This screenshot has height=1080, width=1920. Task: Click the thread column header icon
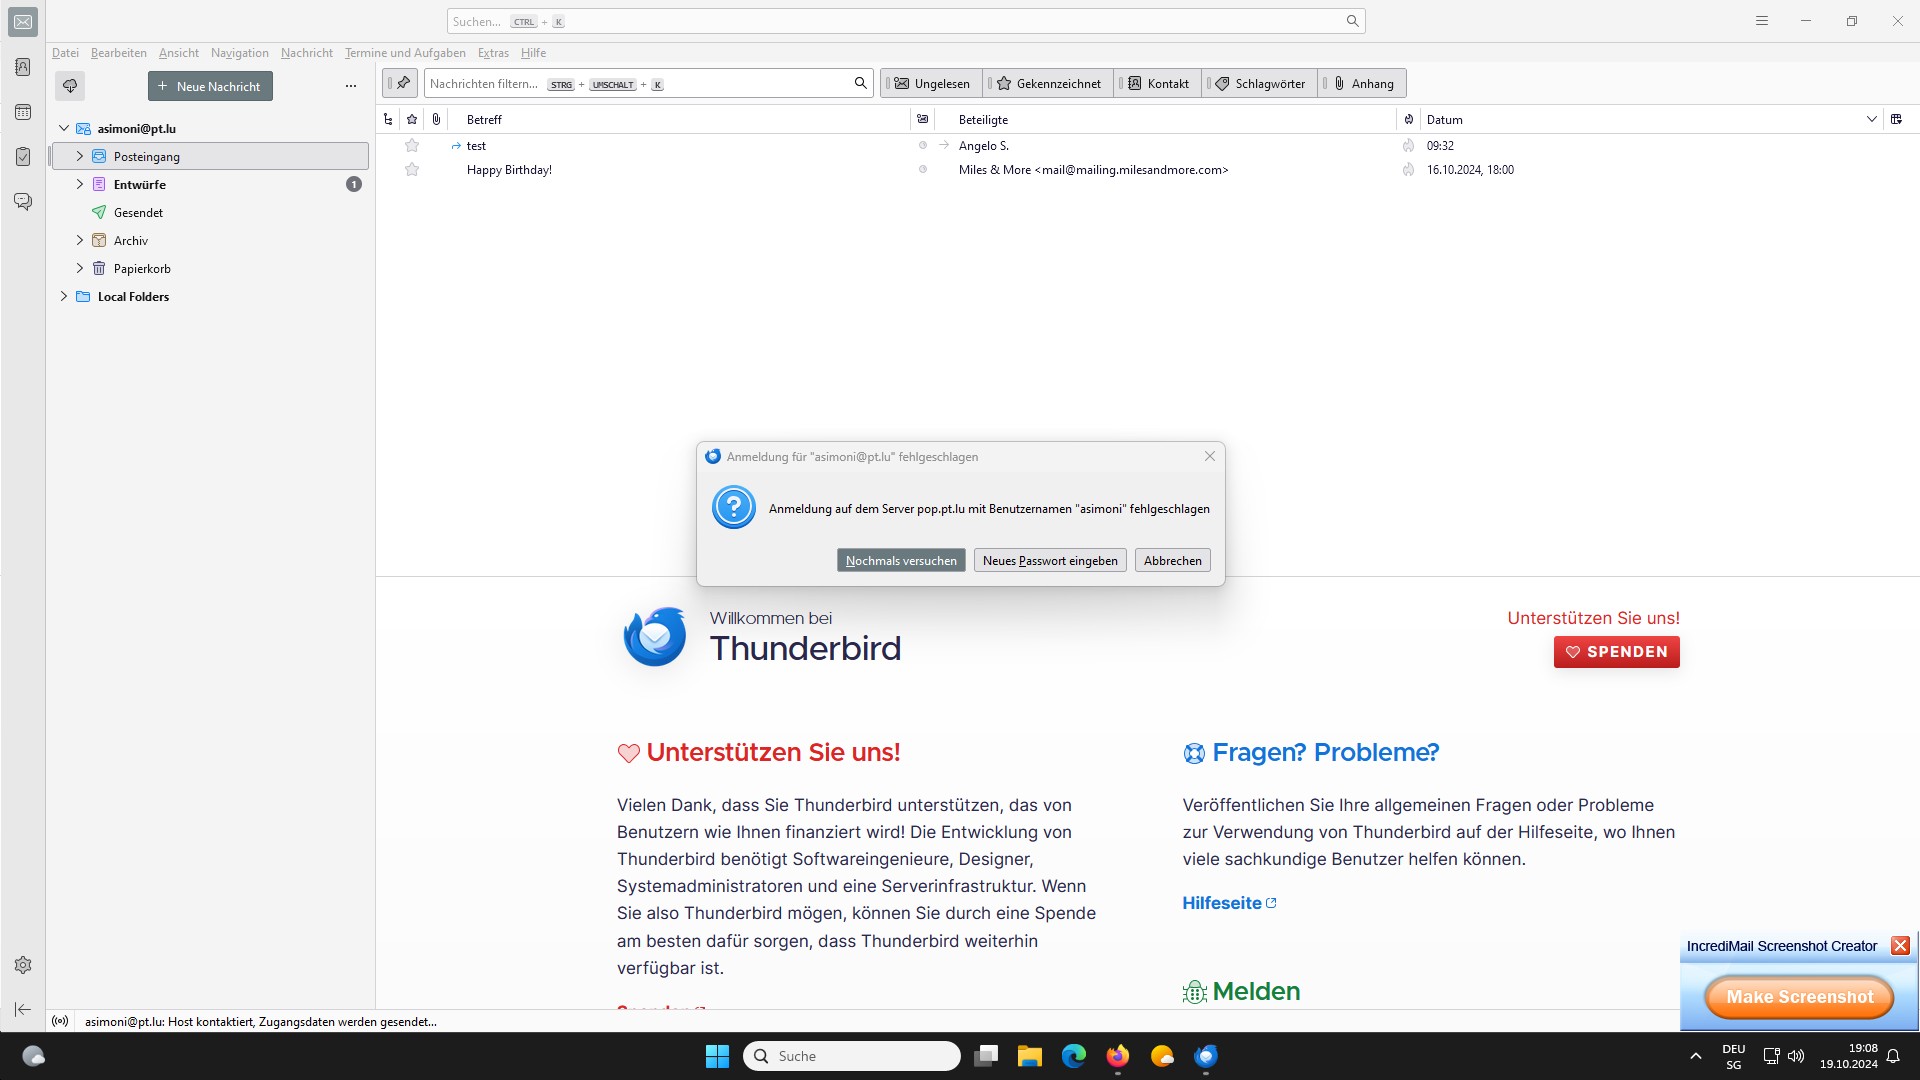point(388,119)
